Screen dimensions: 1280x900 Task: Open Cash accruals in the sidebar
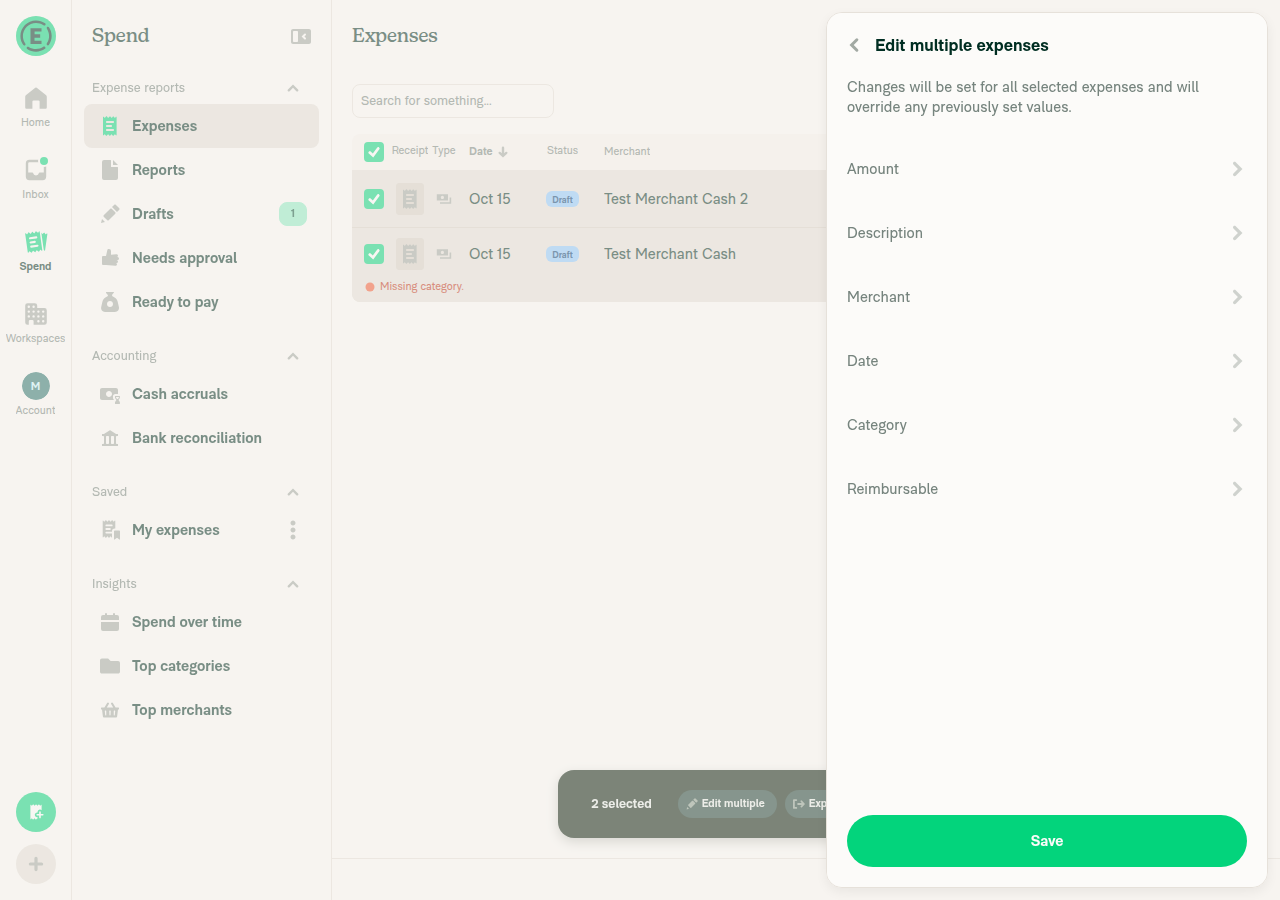tap(201, 394)
